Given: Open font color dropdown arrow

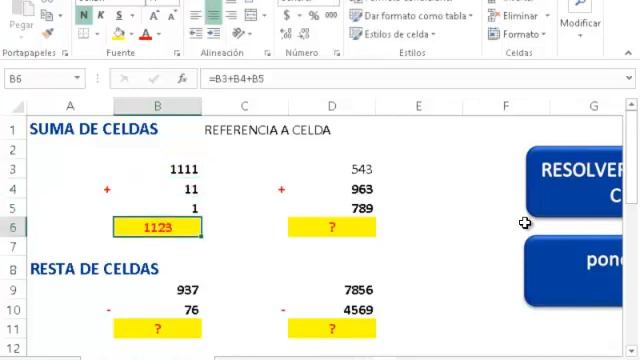Looking at the screenshot, I should tap(159, 34).
